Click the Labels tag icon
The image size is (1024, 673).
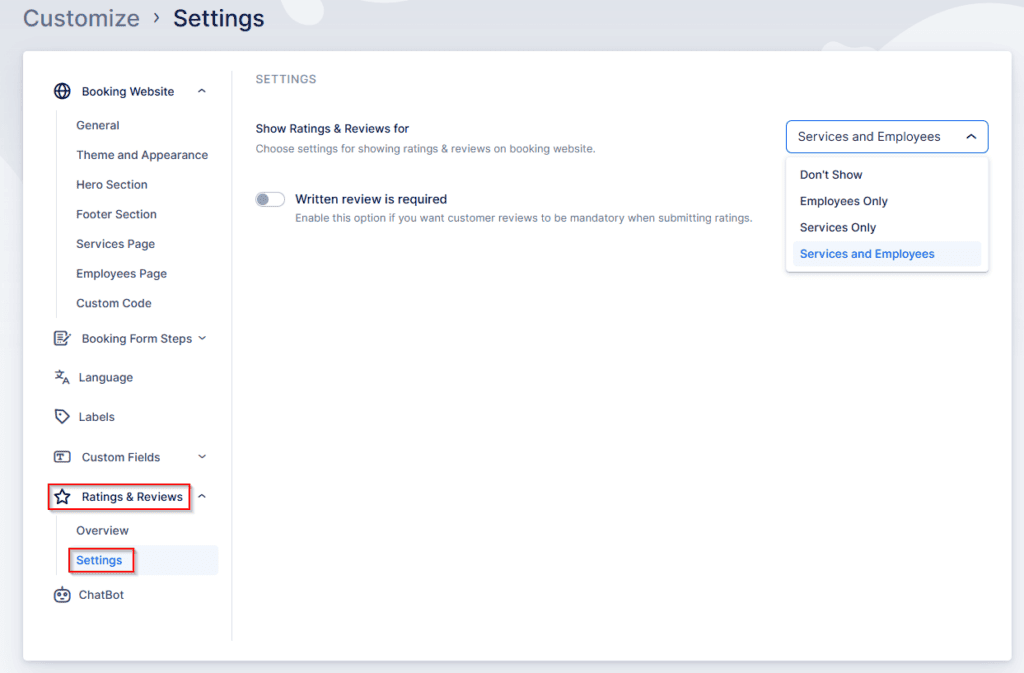click(x=62, y=416)
